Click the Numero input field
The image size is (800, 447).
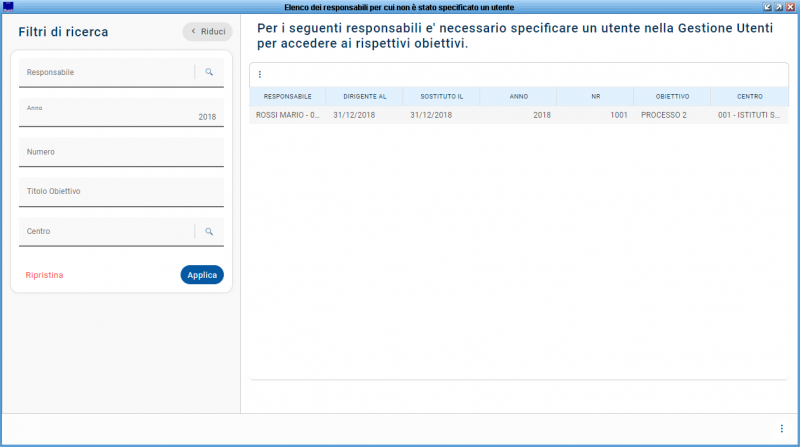point(121,152)
